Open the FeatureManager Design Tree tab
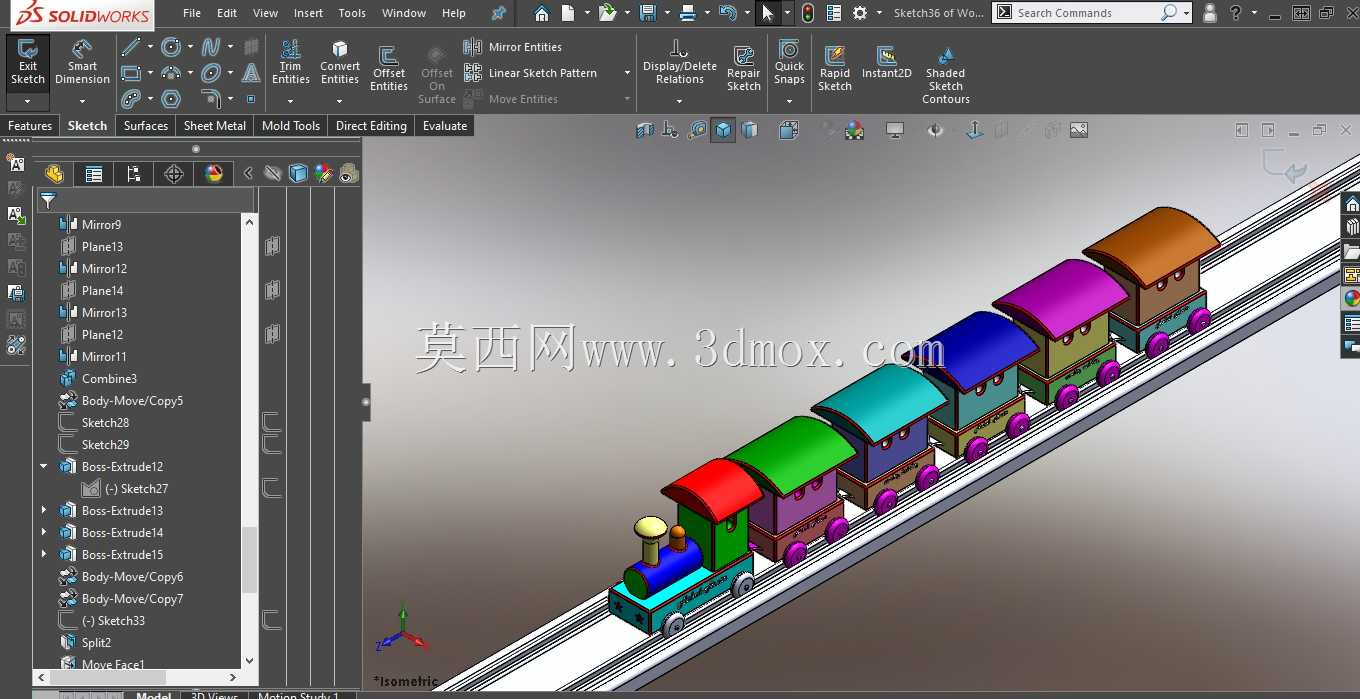This screenshot has height=699, width=1360. pyautogui.click(x=54, y=174)
